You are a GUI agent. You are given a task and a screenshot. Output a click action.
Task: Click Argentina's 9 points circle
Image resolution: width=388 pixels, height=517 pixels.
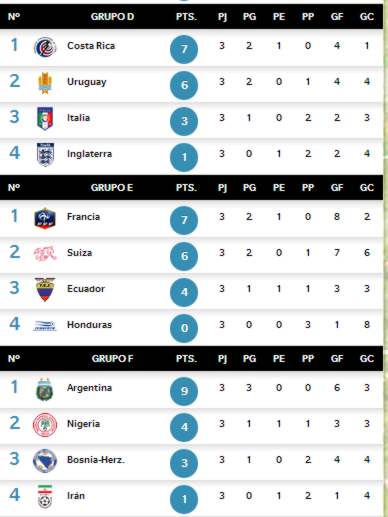click(184, 391)
